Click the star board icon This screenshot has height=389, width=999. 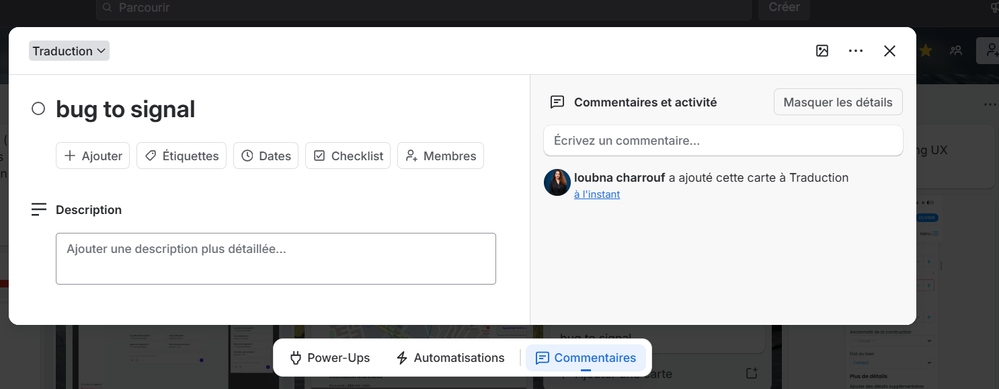pos(926,50)
